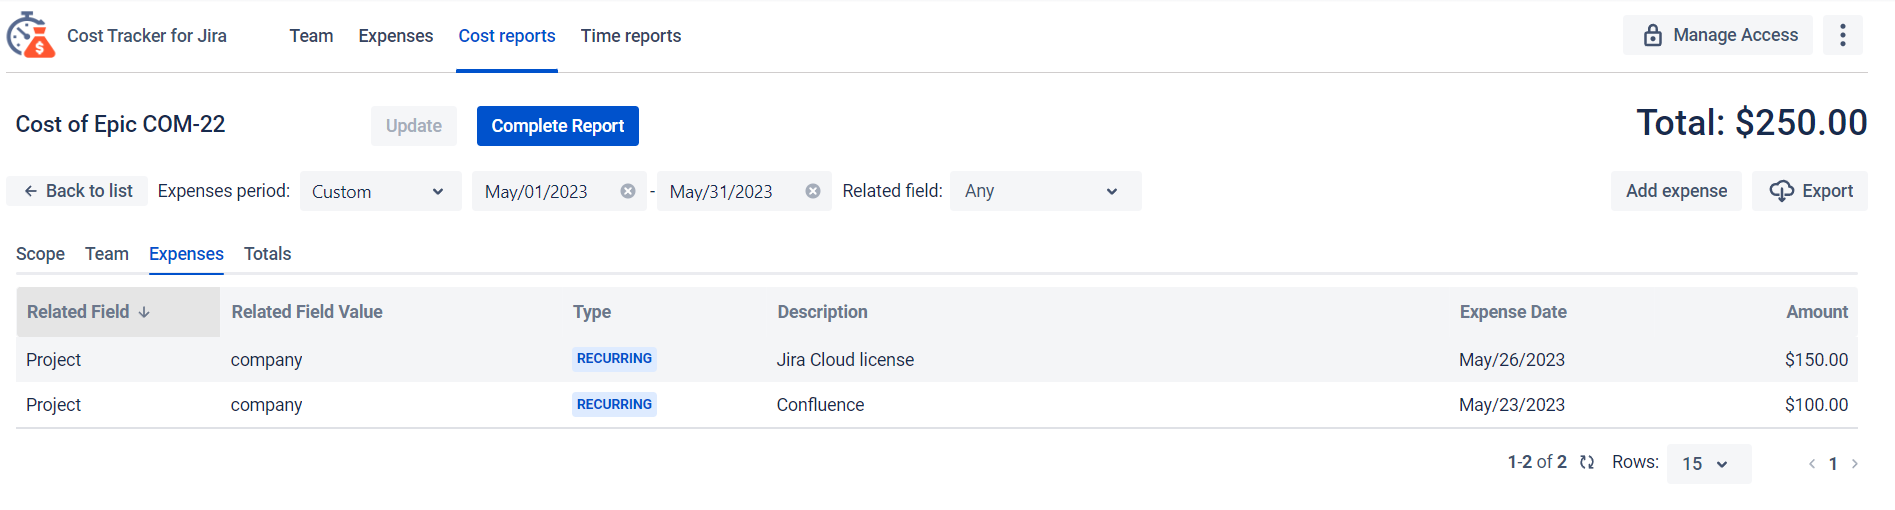Image resolution: width=1895 pixels, height=510 pixels.
Task: Click the Add expense button
Action: [x=1676, y=191]
